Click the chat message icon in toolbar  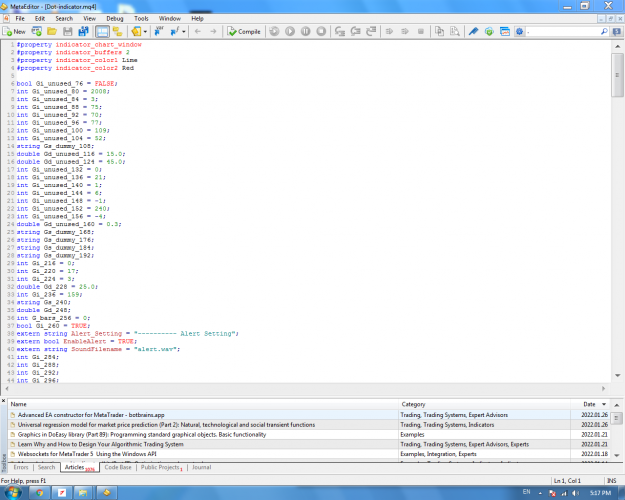pyautogui.click(x=617, y=31)
